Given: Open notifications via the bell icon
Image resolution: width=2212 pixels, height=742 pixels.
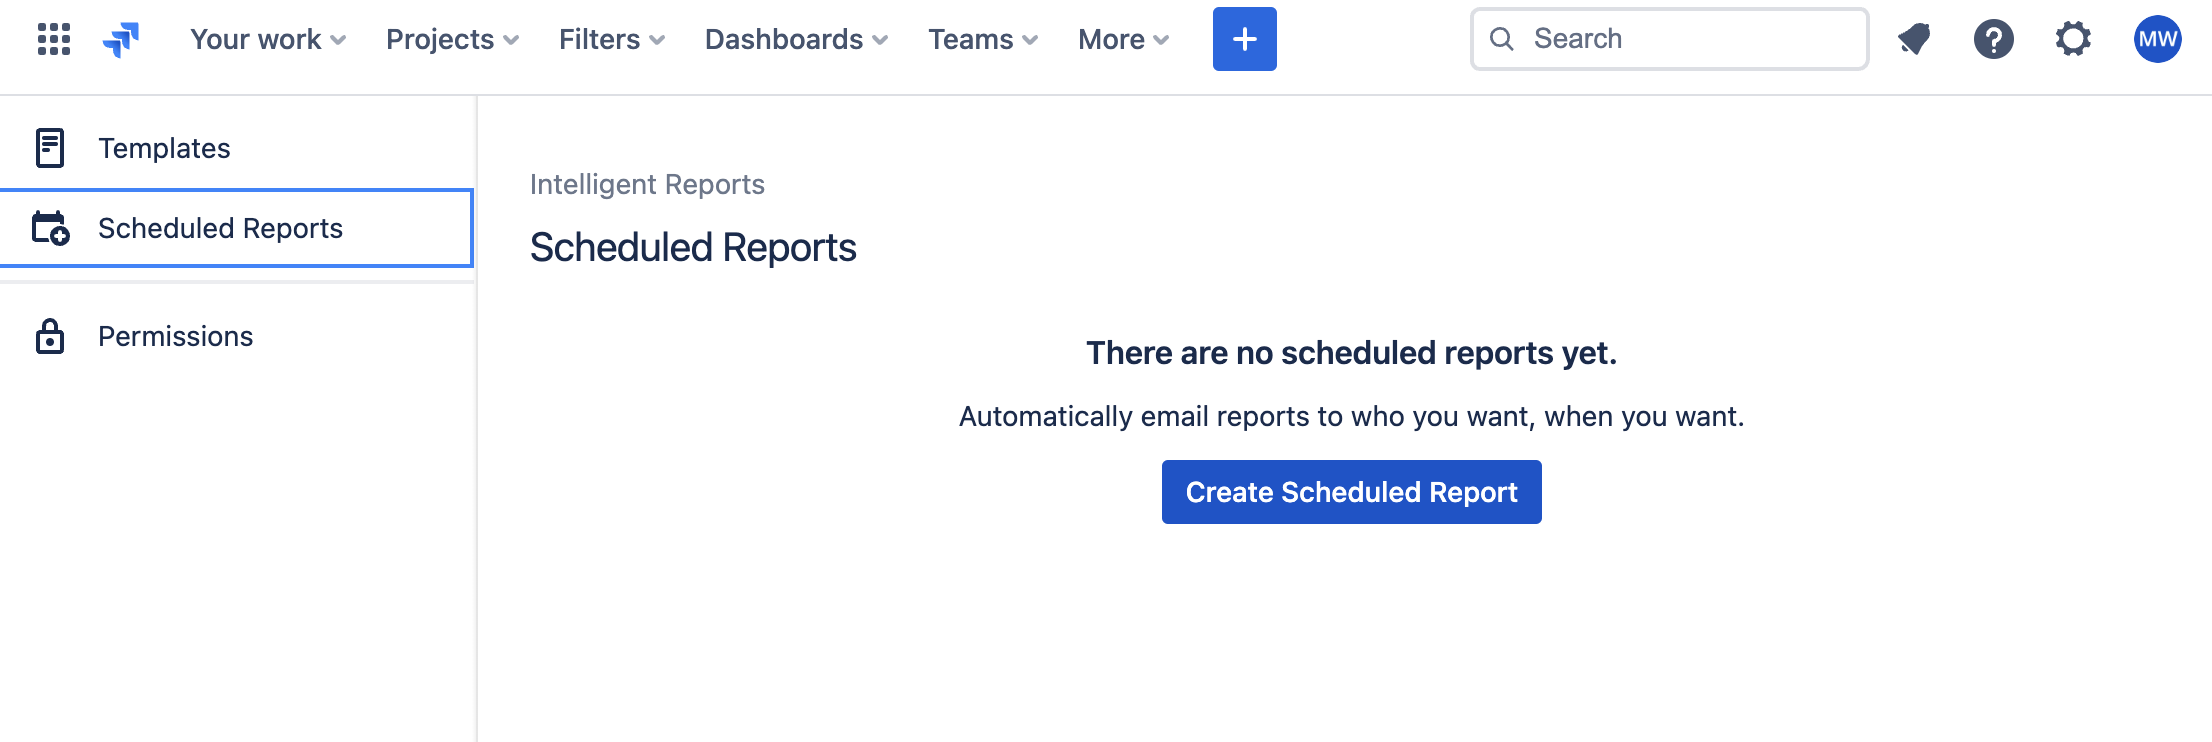Looking at the screenshot, I should (x=1913, y=39).
